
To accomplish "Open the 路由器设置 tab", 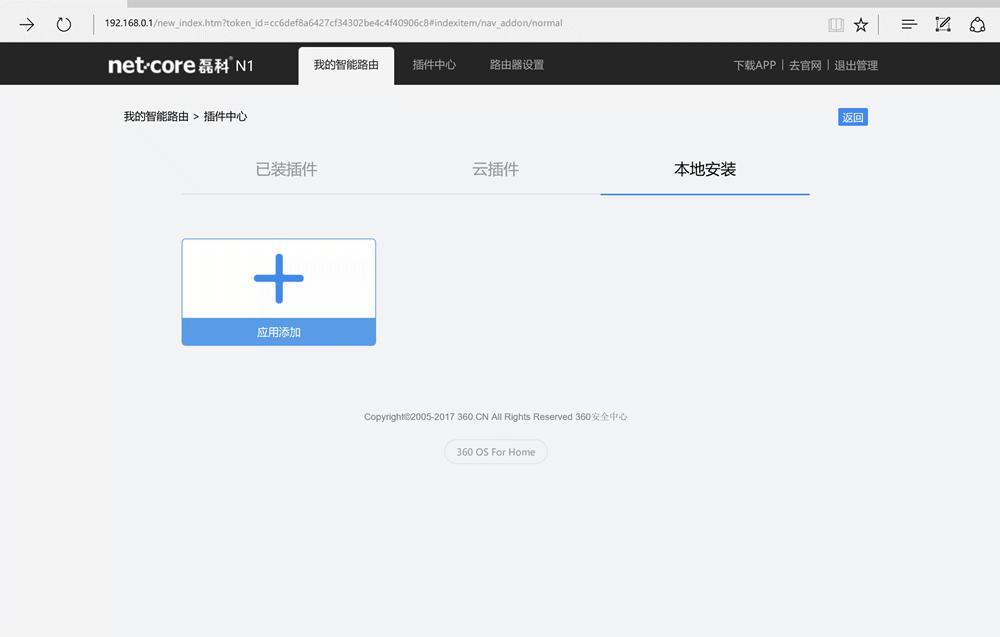I will point(516,64).
